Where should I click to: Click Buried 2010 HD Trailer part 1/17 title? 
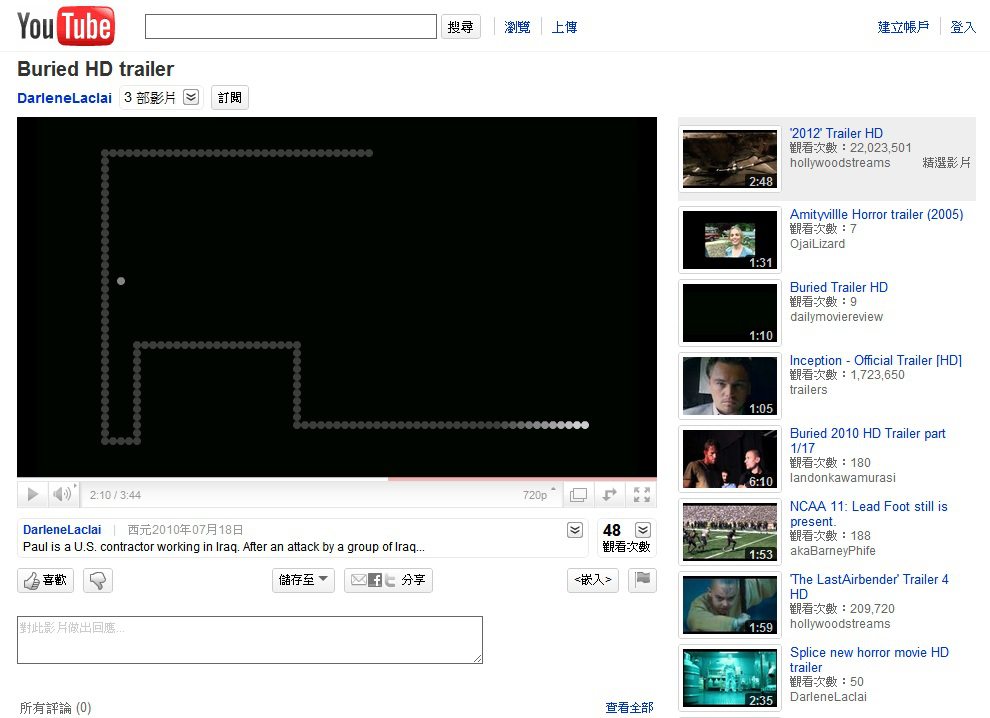click(868, 440)
